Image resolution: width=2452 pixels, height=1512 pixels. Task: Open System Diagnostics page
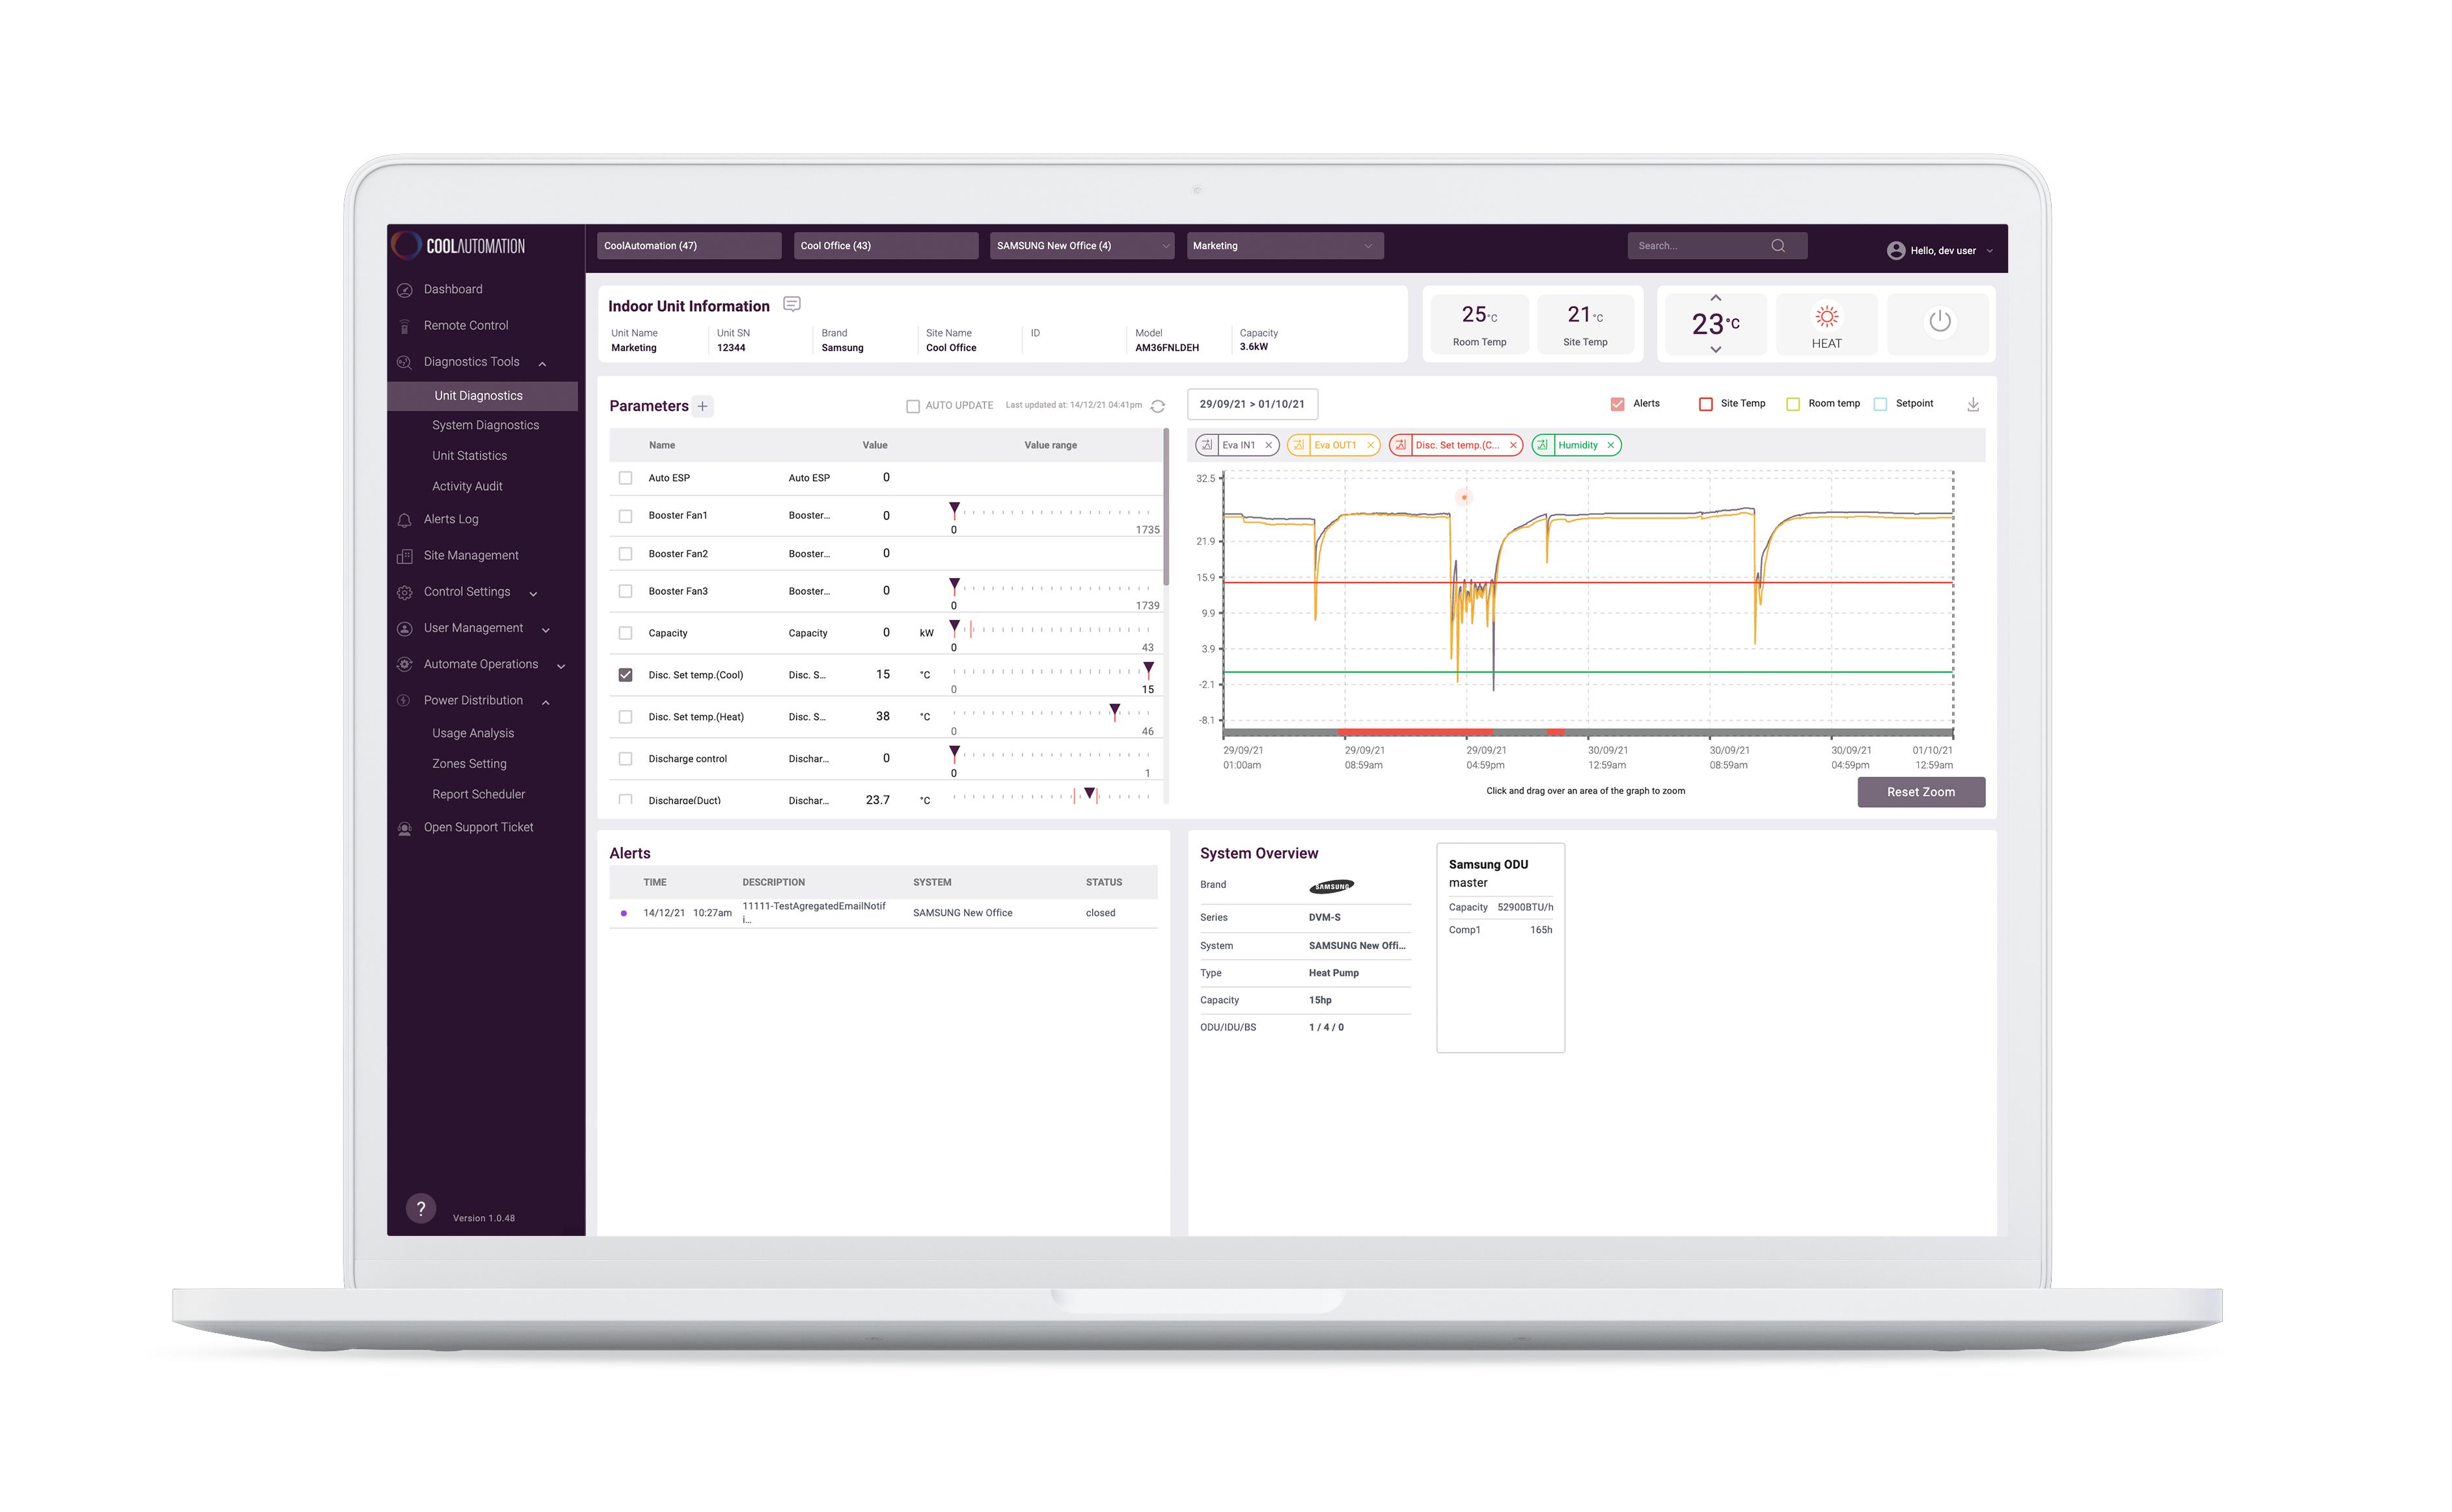485,425
